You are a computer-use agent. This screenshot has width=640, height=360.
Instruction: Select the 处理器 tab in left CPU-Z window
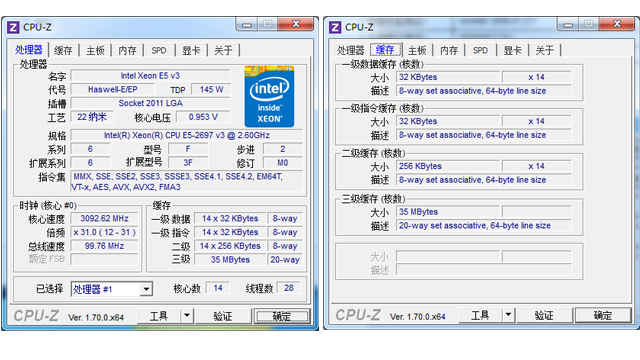click(x=29, y=50)
